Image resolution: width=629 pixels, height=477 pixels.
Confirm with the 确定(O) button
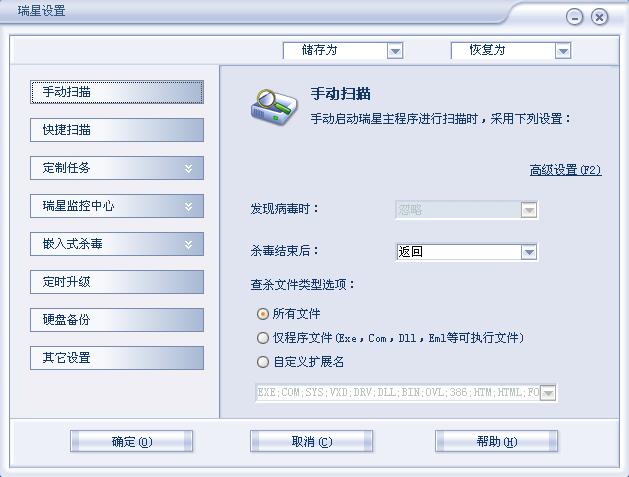click(131, 442)
